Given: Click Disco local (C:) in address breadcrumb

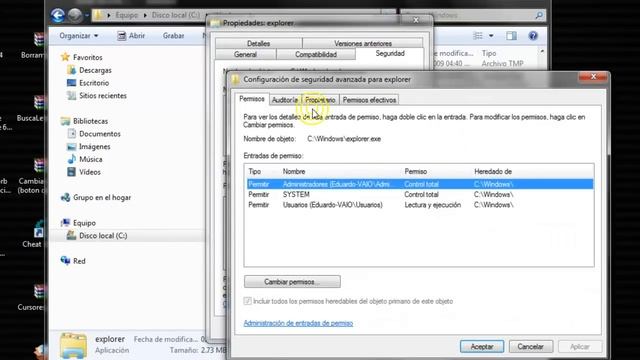Looking at the screenshot, I should click(x=176, y=15).
